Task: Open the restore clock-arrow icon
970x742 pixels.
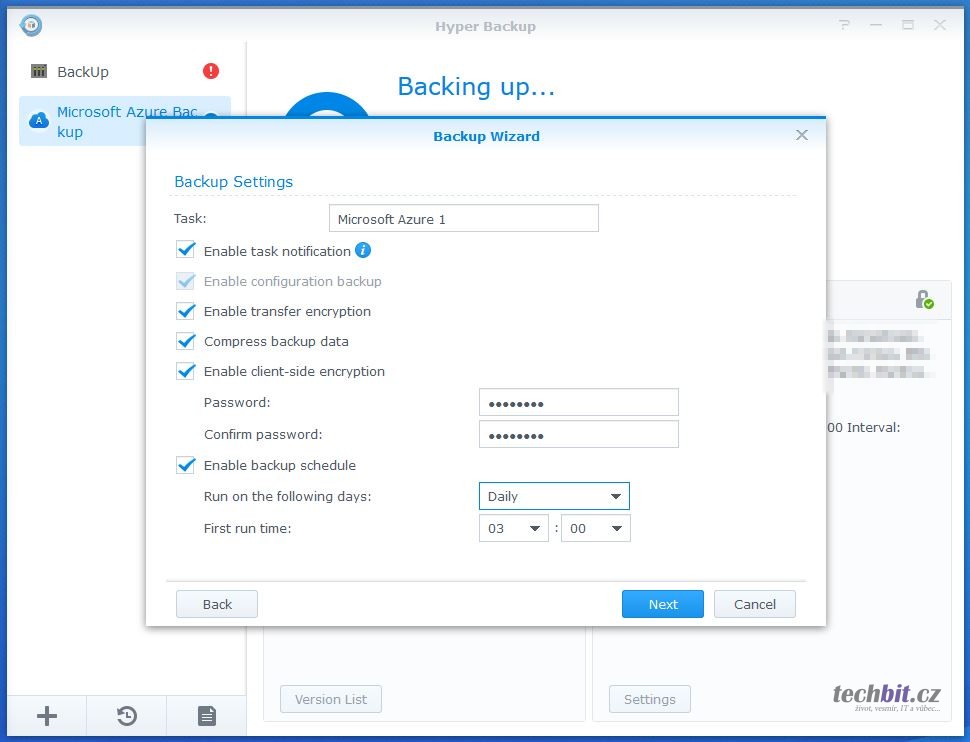Action: click(x=127, y=715)
